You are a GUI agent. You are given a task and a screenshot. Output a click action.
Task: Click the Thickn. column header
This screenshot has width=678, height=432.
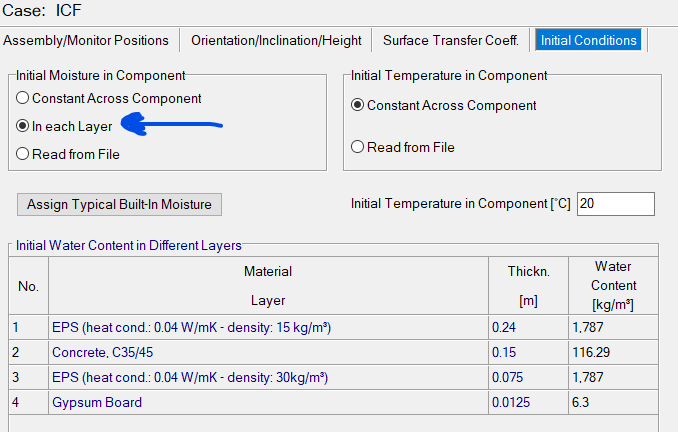point(528,285)
